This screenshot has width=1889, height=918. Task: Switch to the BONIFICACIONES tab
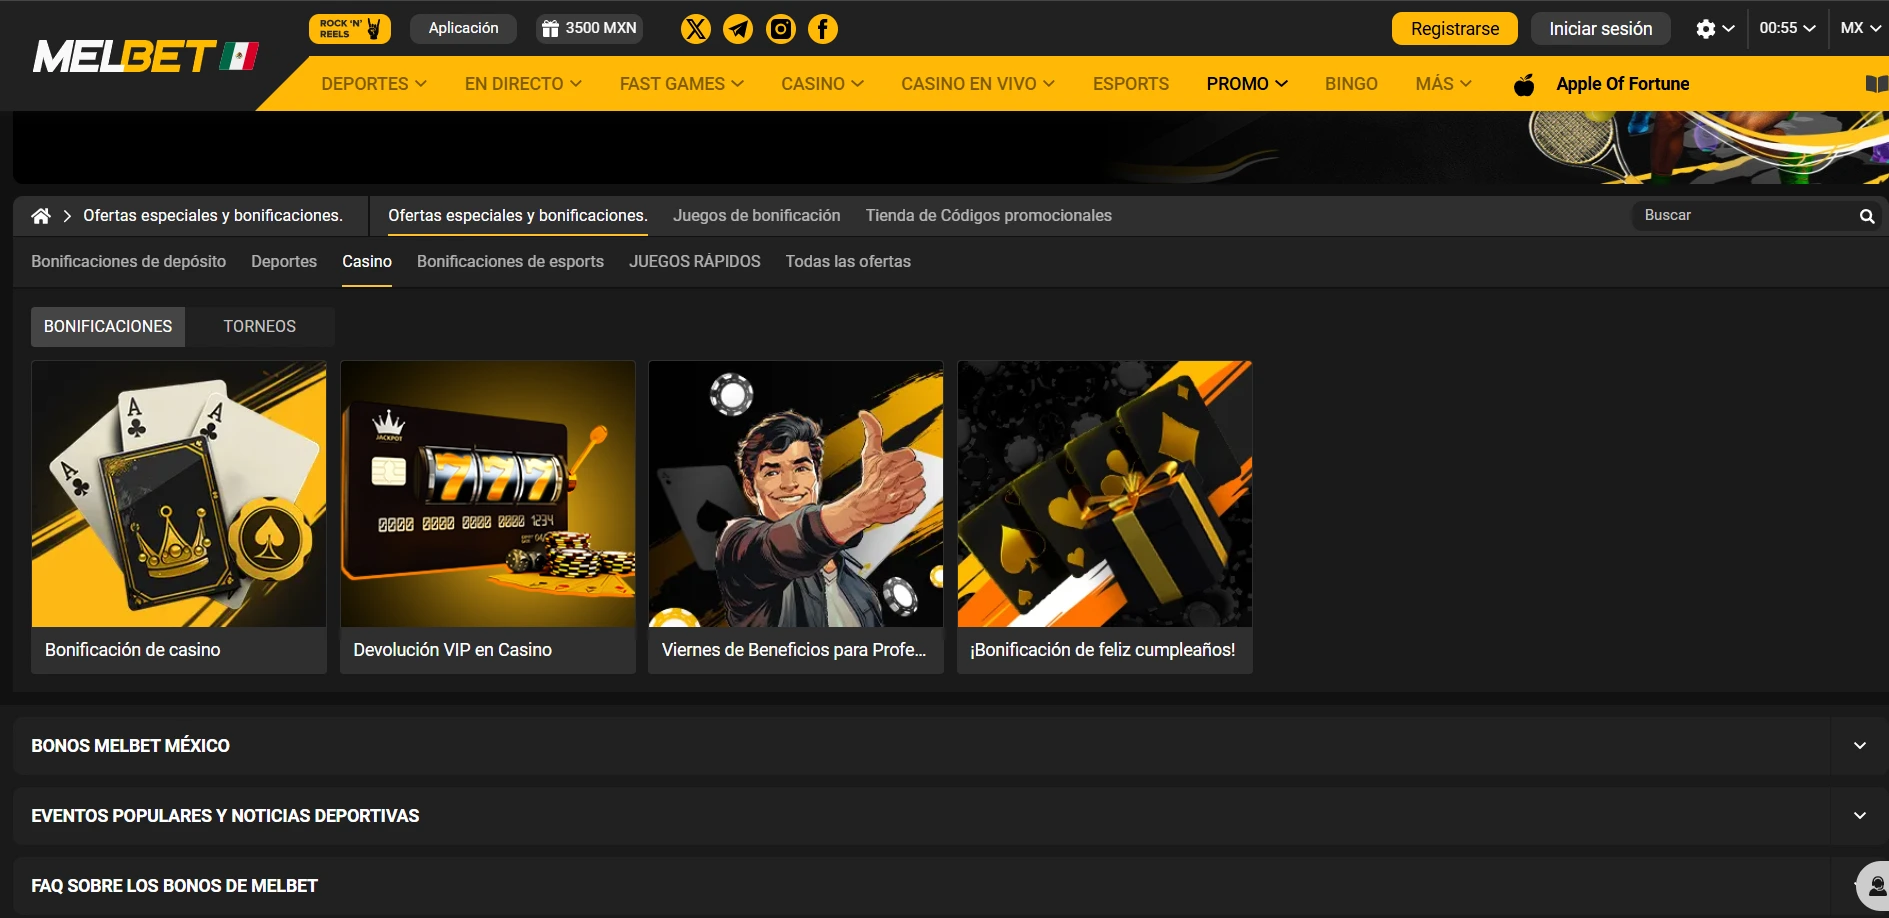tap(108, 327)
